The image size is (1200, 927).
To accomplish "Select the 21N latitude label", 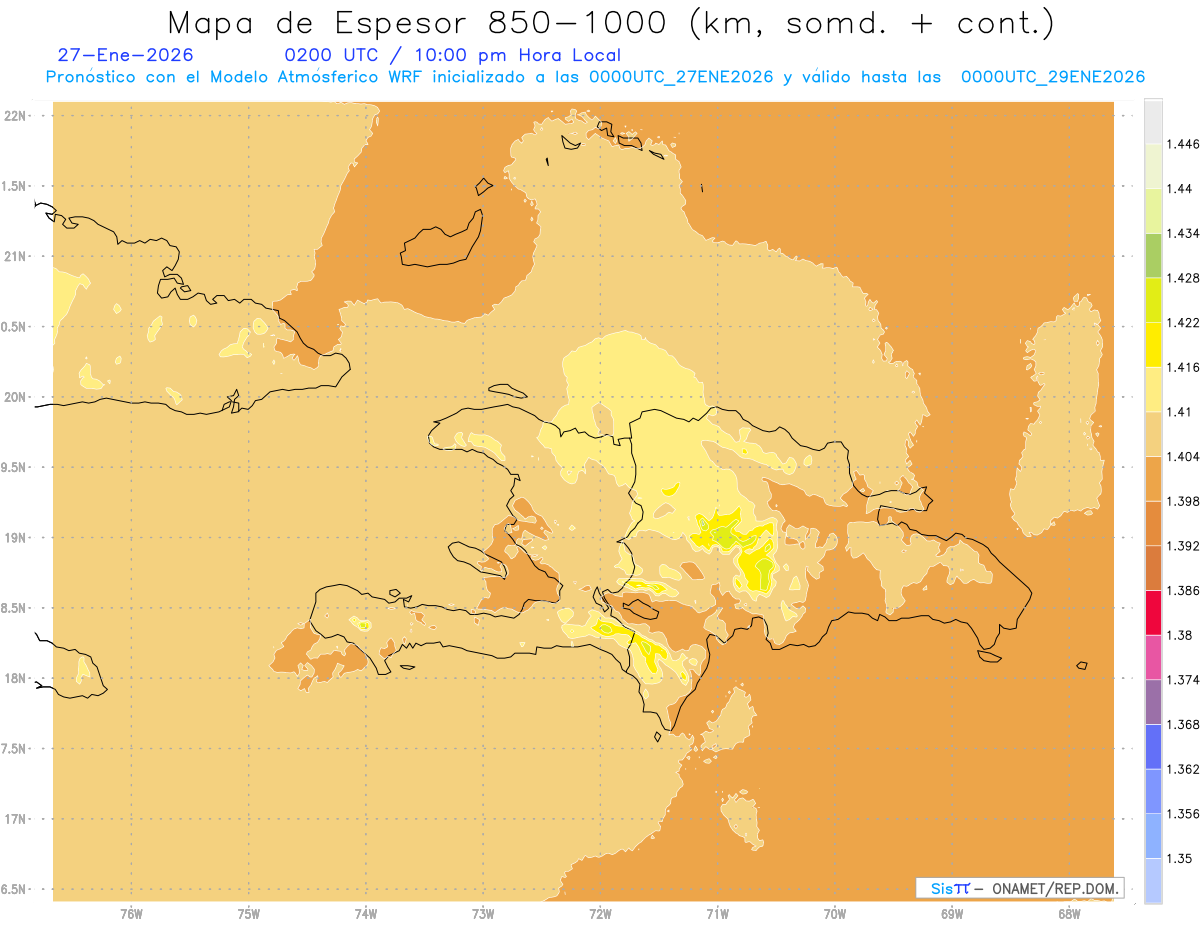I will coord(16,256).
